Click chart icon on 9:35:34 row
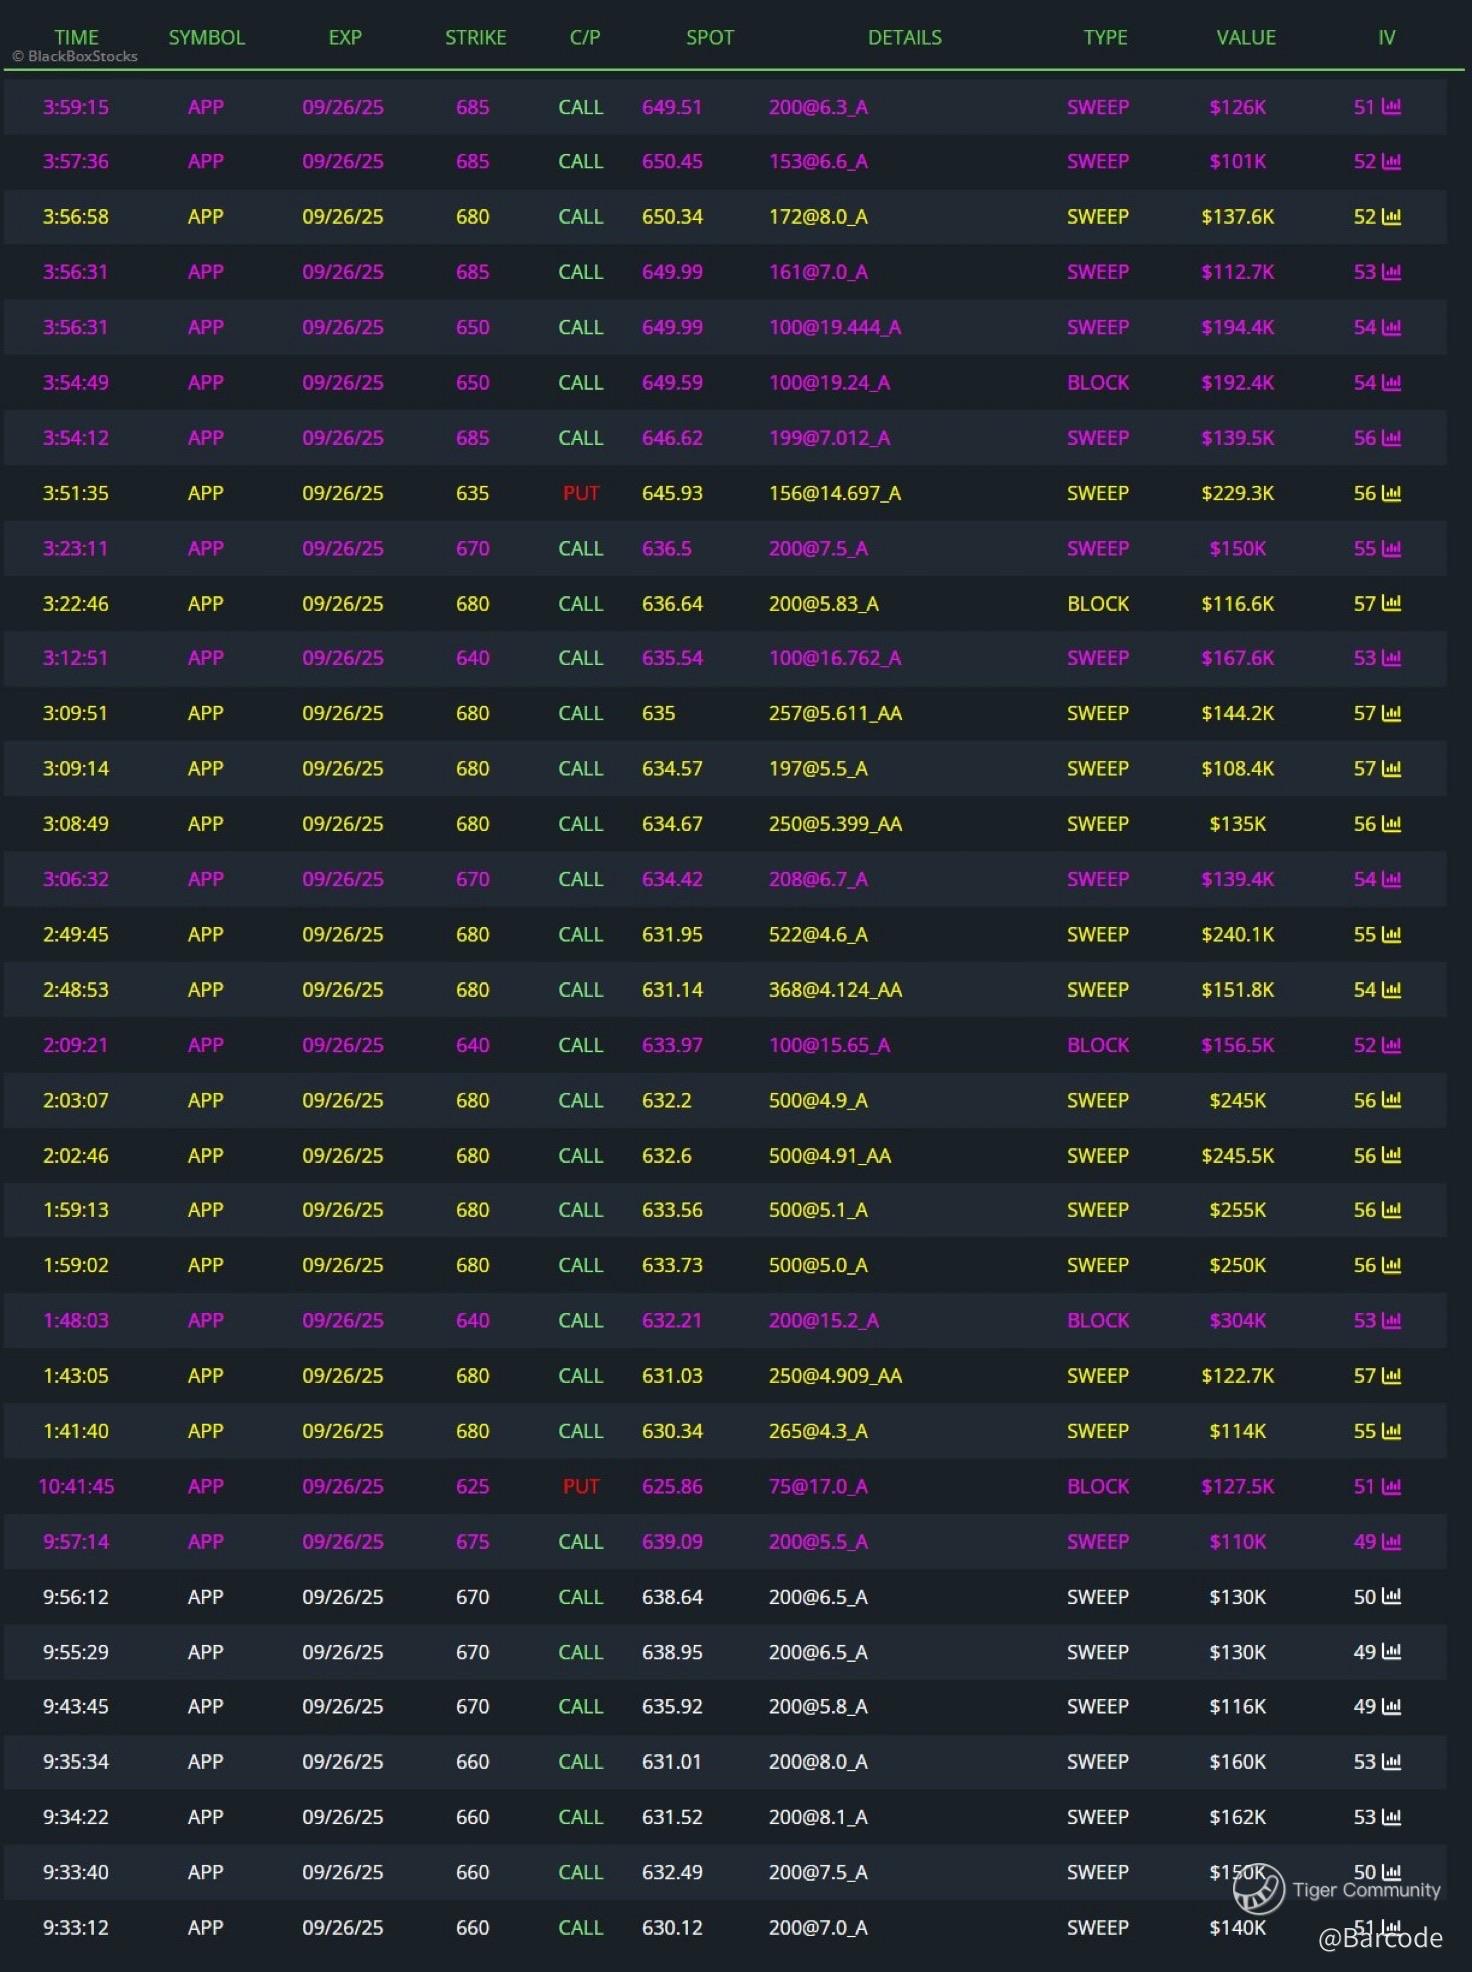The image size is (1472, 1972). pyautogui.click(x=1391, y=1761)
